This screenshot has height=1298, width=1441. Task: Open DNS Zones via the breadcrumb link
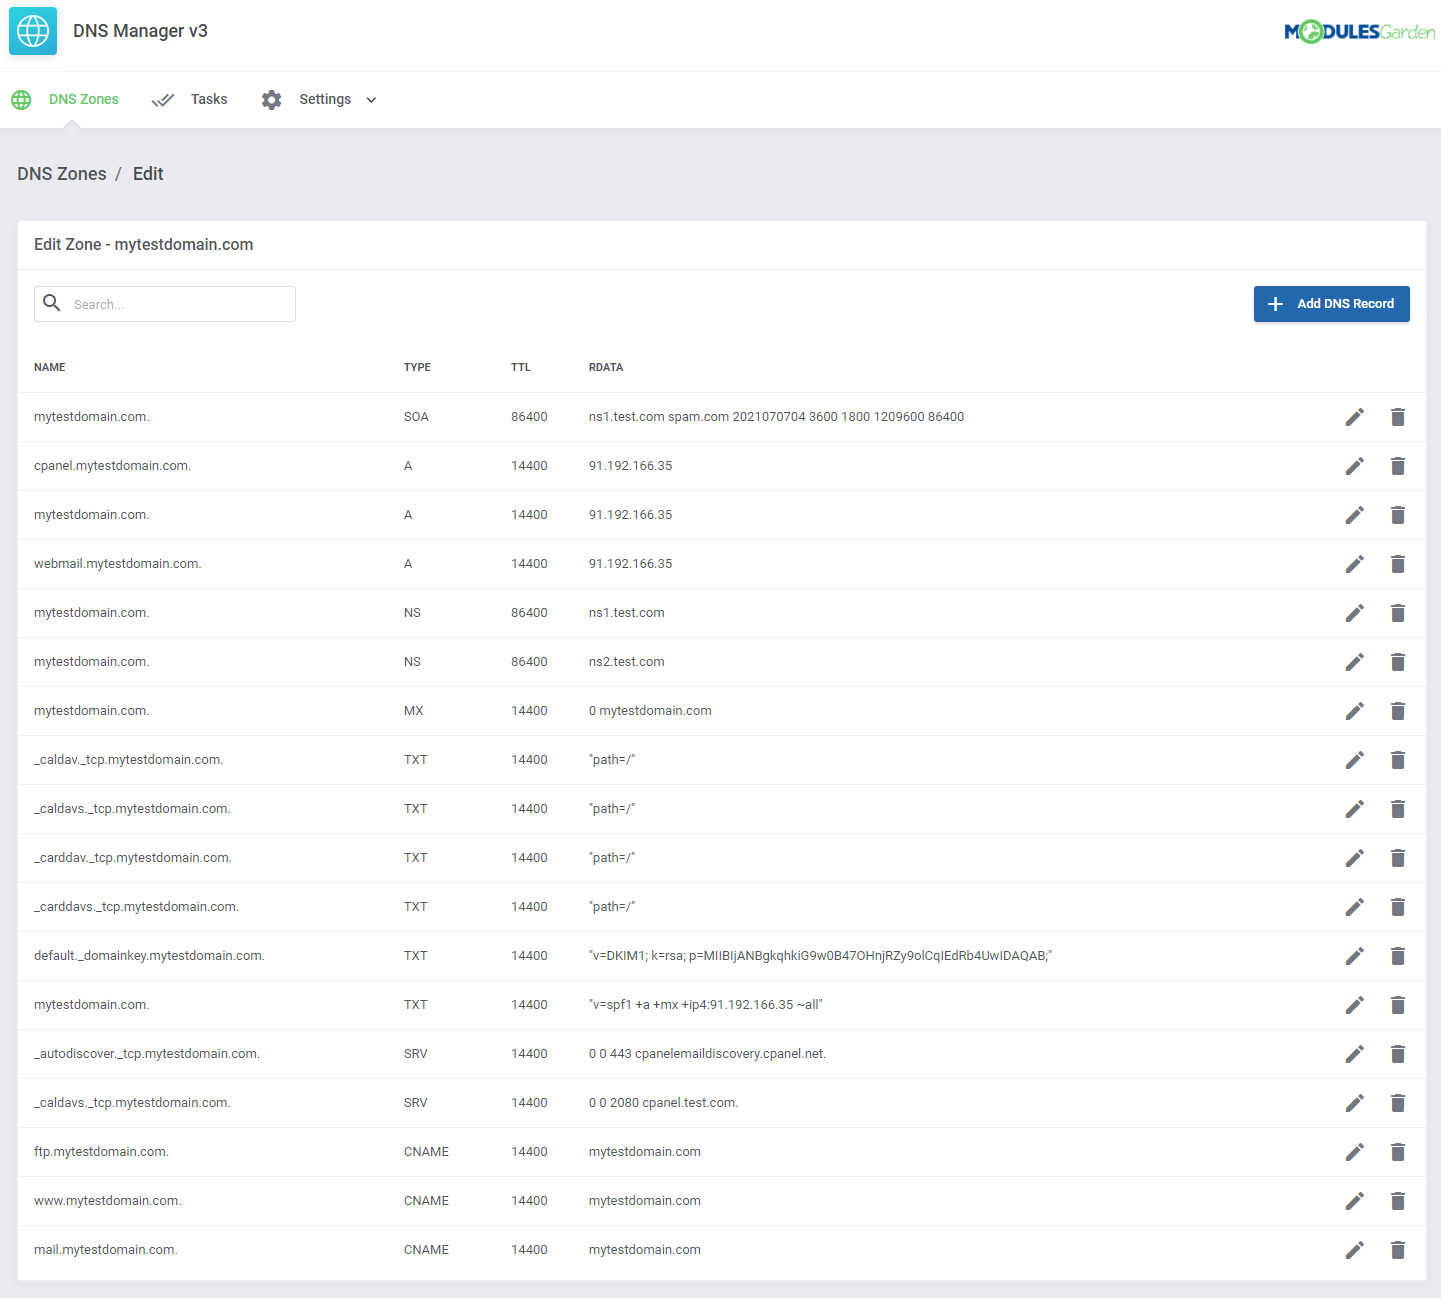point(61,174)
